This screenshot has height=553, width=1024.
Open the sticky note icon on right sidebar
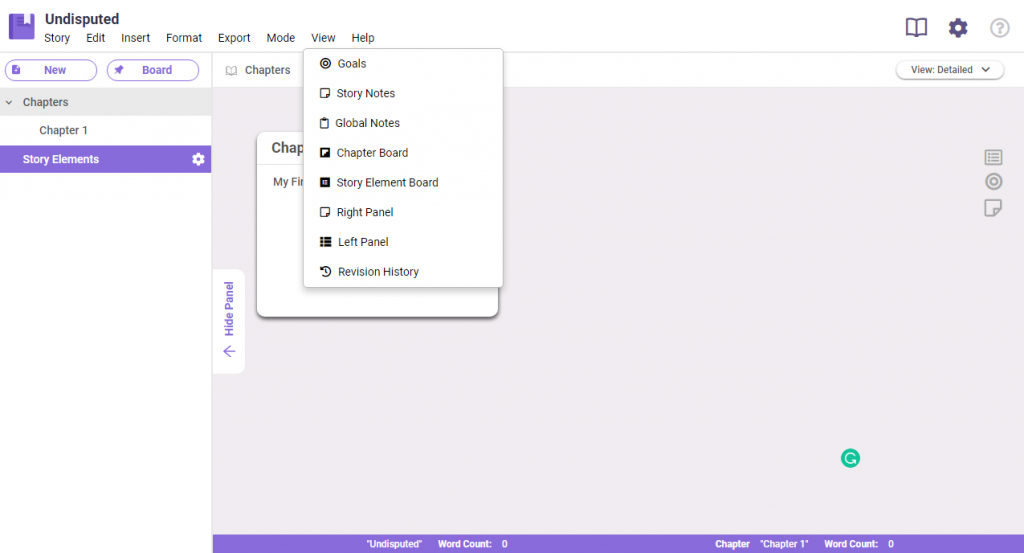(x=993, y=207)
